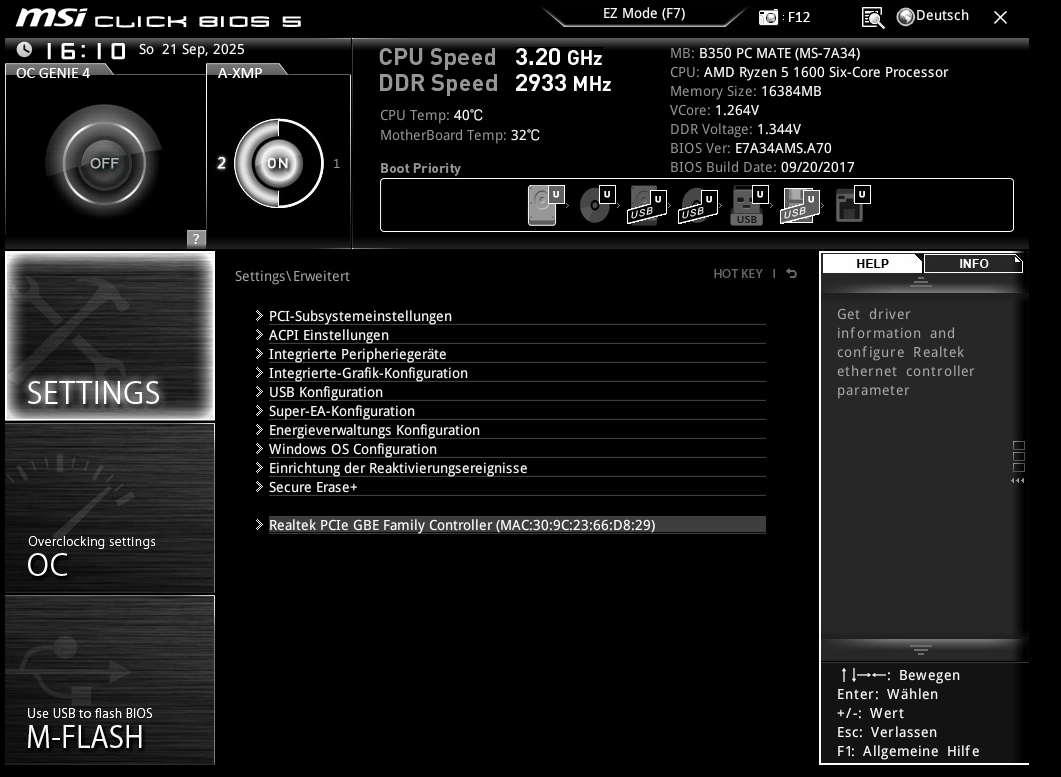This screenshot has width=1061, height=777.
Task: Click the Memory Size 16384MB line
Action: click(x=746, y=91)
